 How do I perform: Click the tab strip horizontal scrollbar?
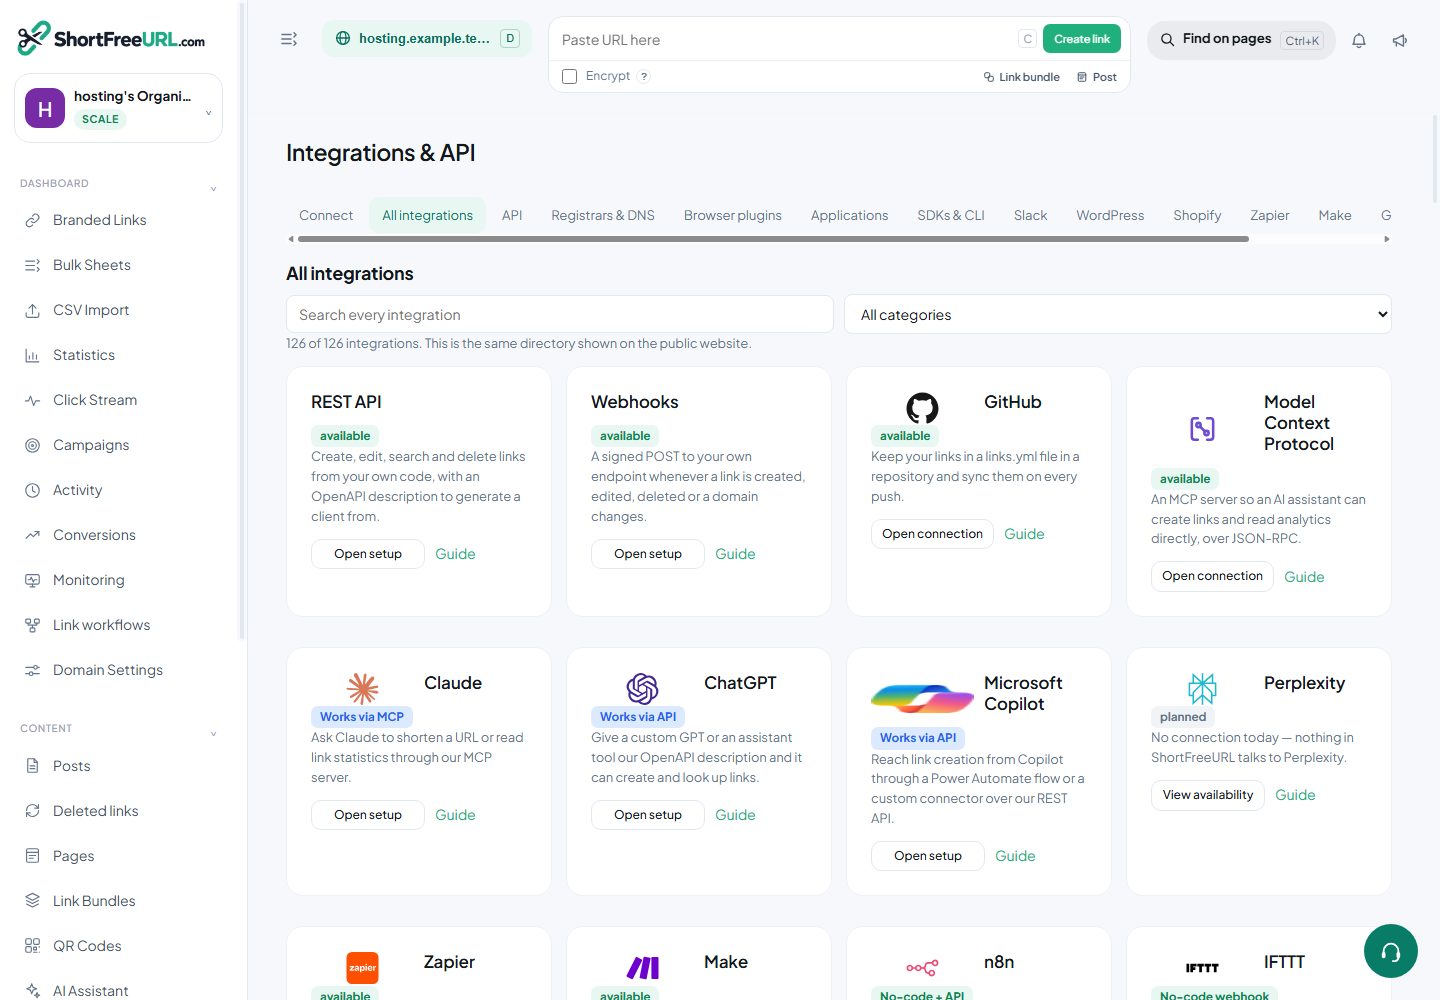[x=773, y=239]
